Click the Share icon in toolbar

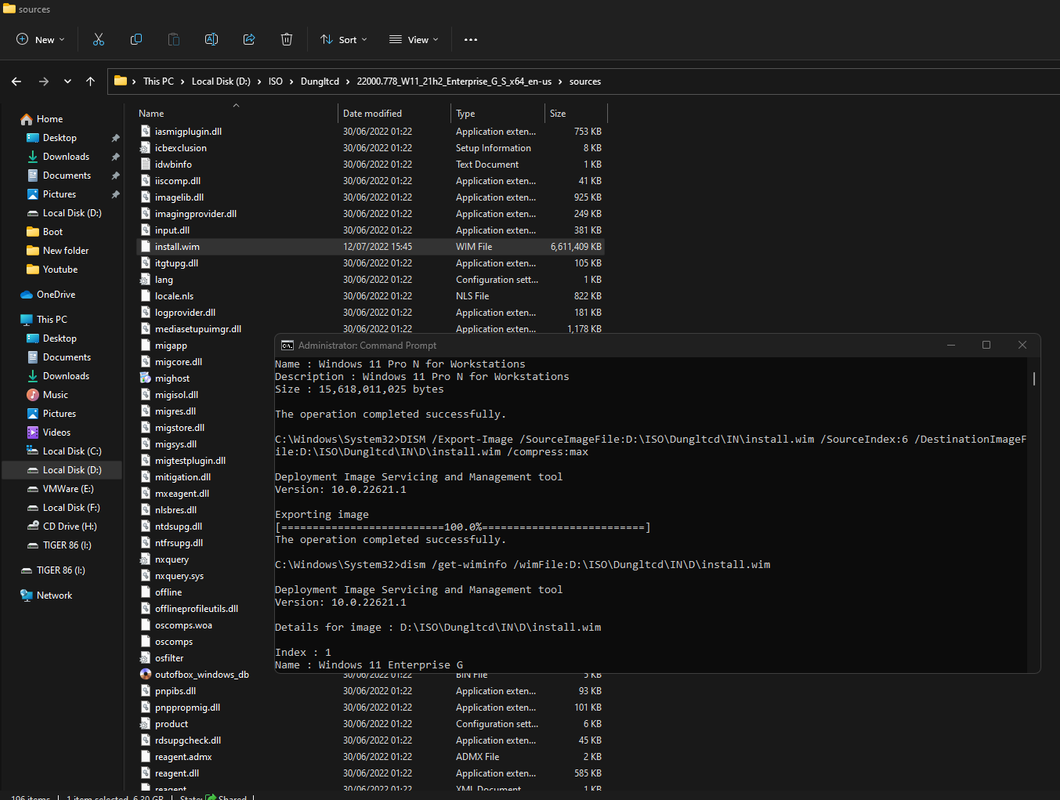[x=249, y=39]
